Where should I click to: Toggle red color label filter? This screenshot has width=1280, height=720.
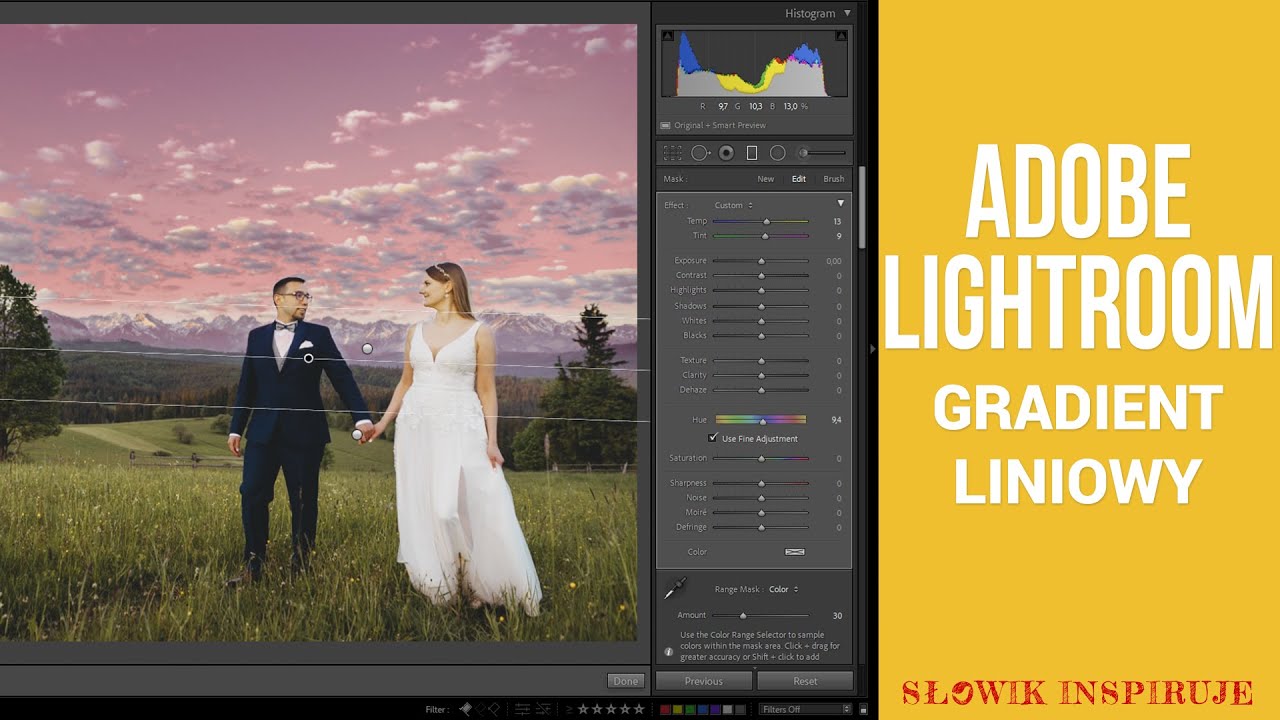pyautogui.click(x=665, y=709)
